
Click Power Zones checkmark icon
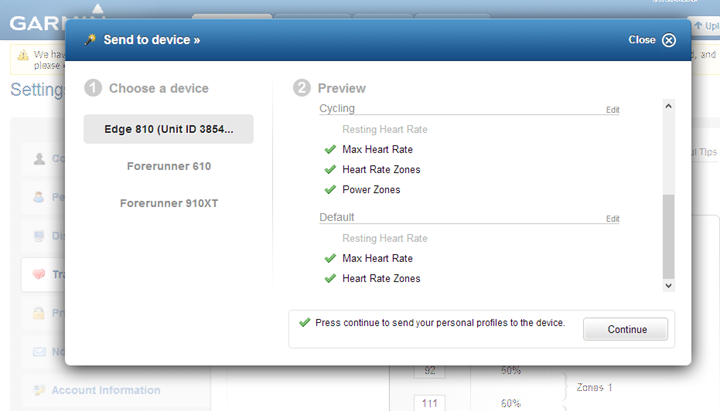330,190
